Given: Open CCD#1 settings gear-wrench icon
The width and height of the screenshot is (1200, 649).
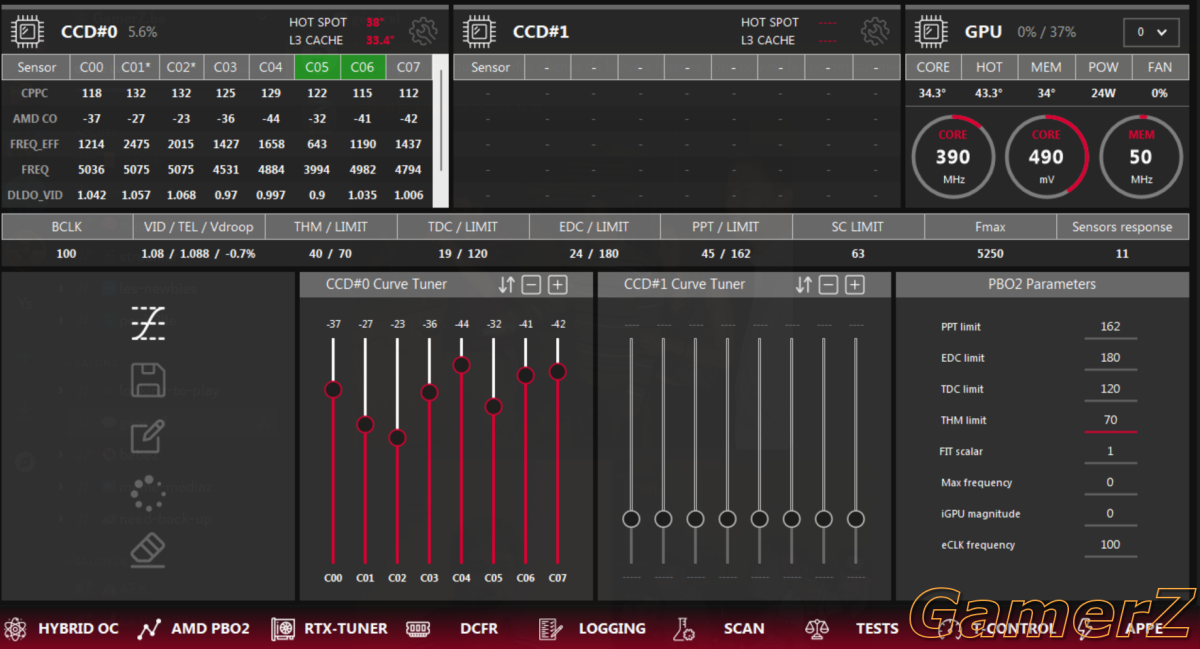Looking at the screenshot, I should [875, 31].
